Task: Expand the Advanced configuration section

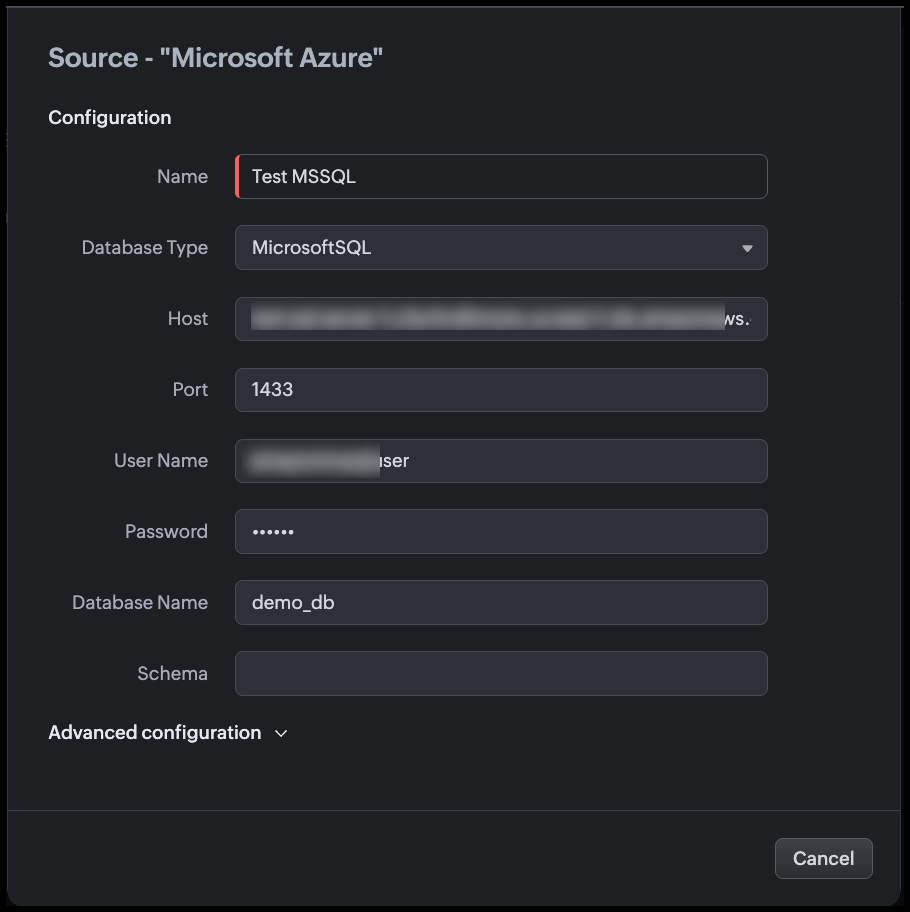Action: pyautogui.click(x=155, y=733)
